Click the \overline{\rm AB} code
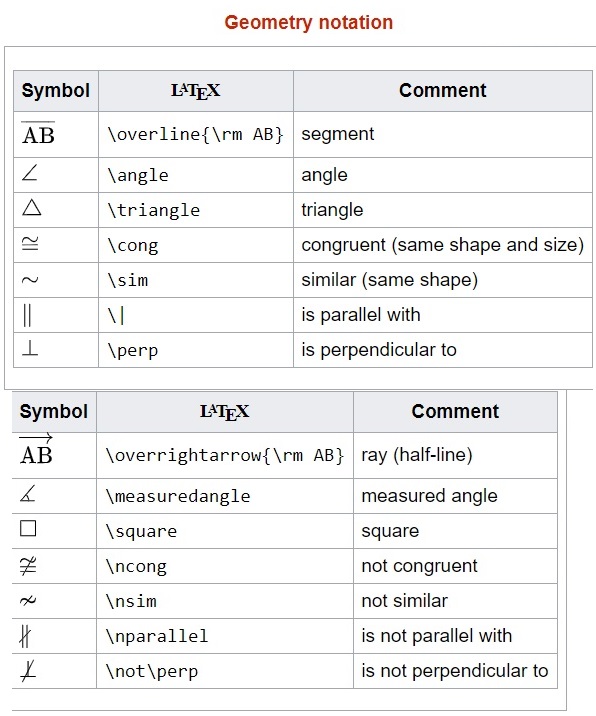Viewport: 596px width, 716px height. [195, 134]
